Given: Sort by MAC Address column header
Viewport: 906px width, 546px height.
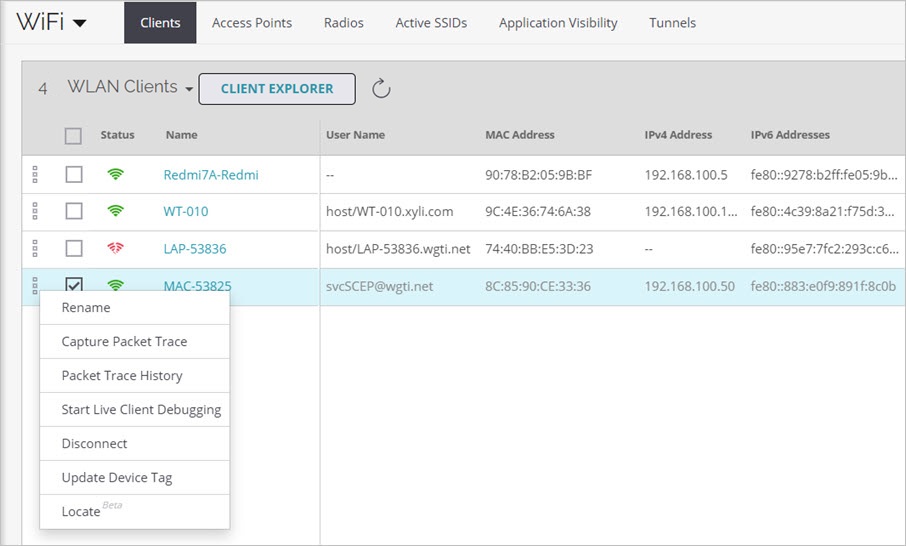Looking at the screenshot, I should 519,135.
